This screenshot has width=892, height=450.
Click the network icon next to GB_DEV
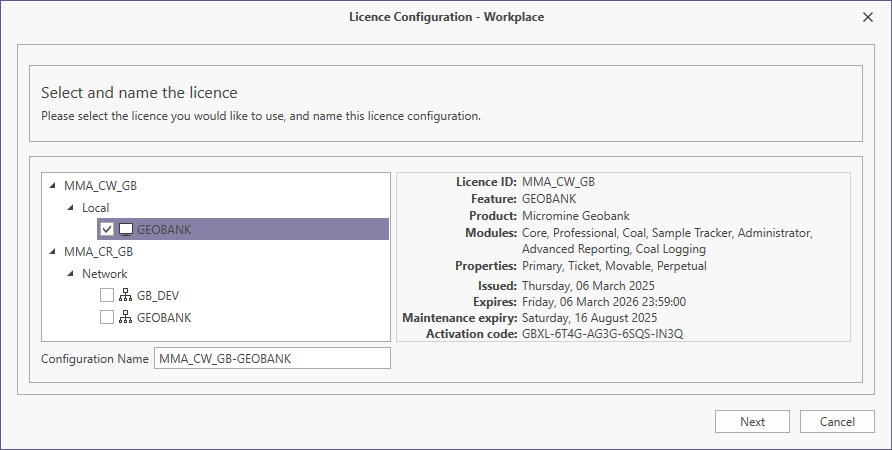point(125,295)
